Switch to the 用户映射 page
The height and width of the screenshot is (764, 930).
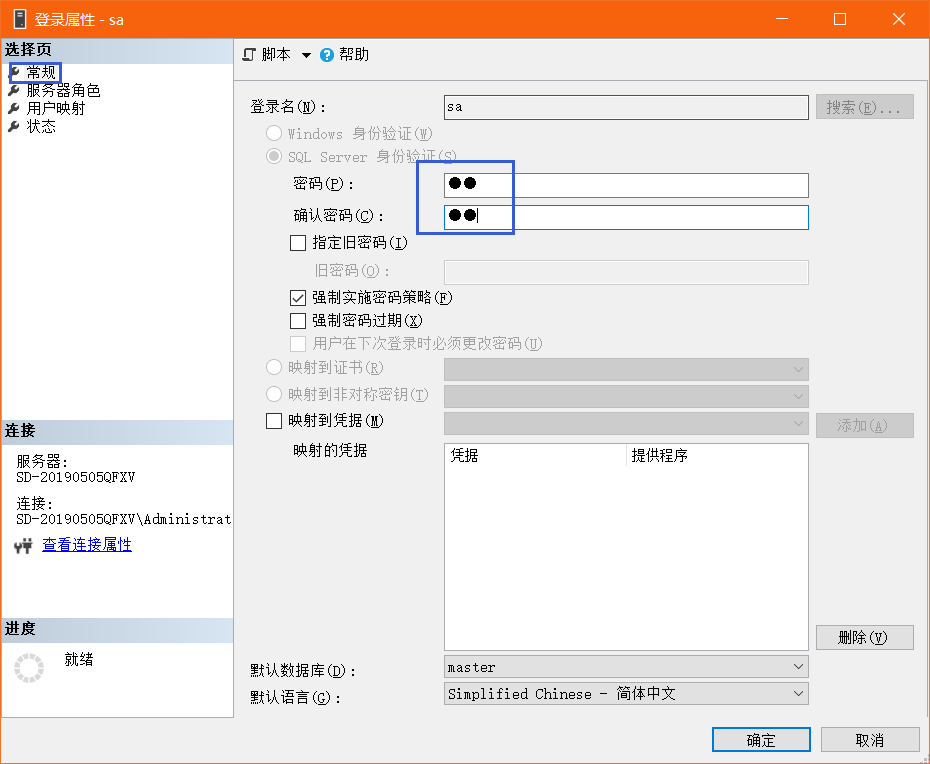tap(56, 108)
